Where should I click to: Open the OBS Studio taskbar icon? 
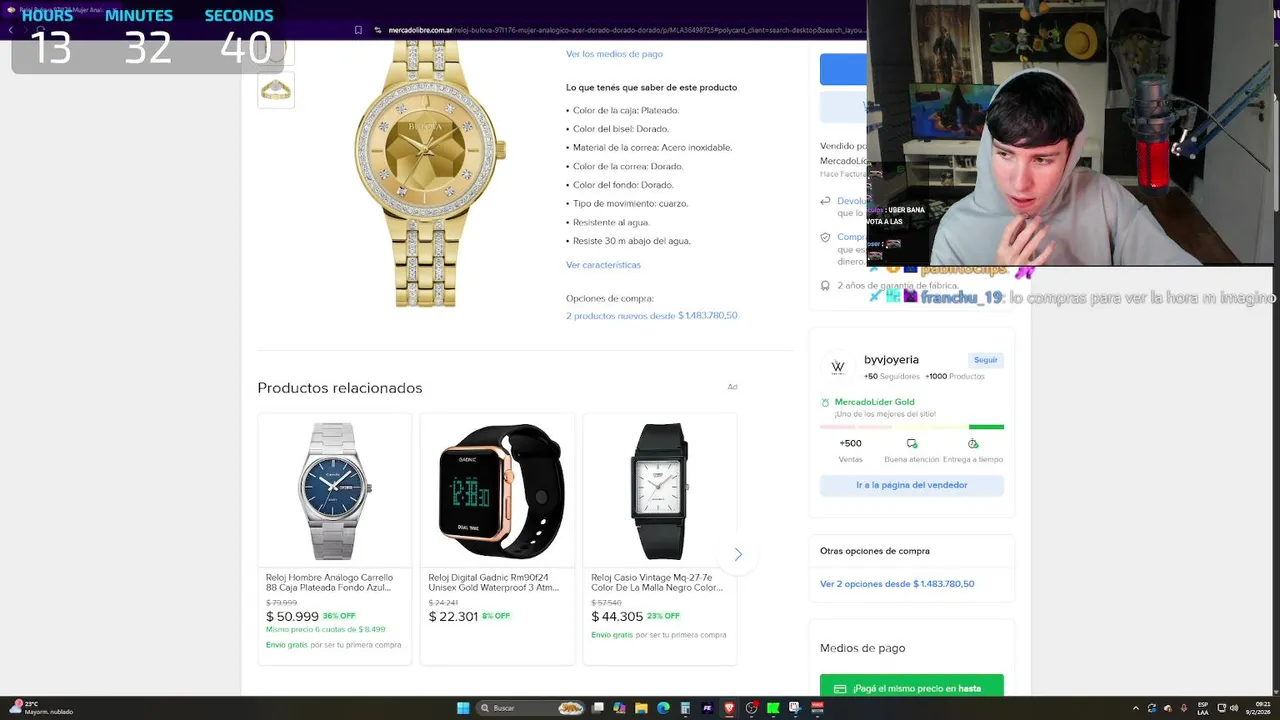pyautogui.click(x=751, y=708)
